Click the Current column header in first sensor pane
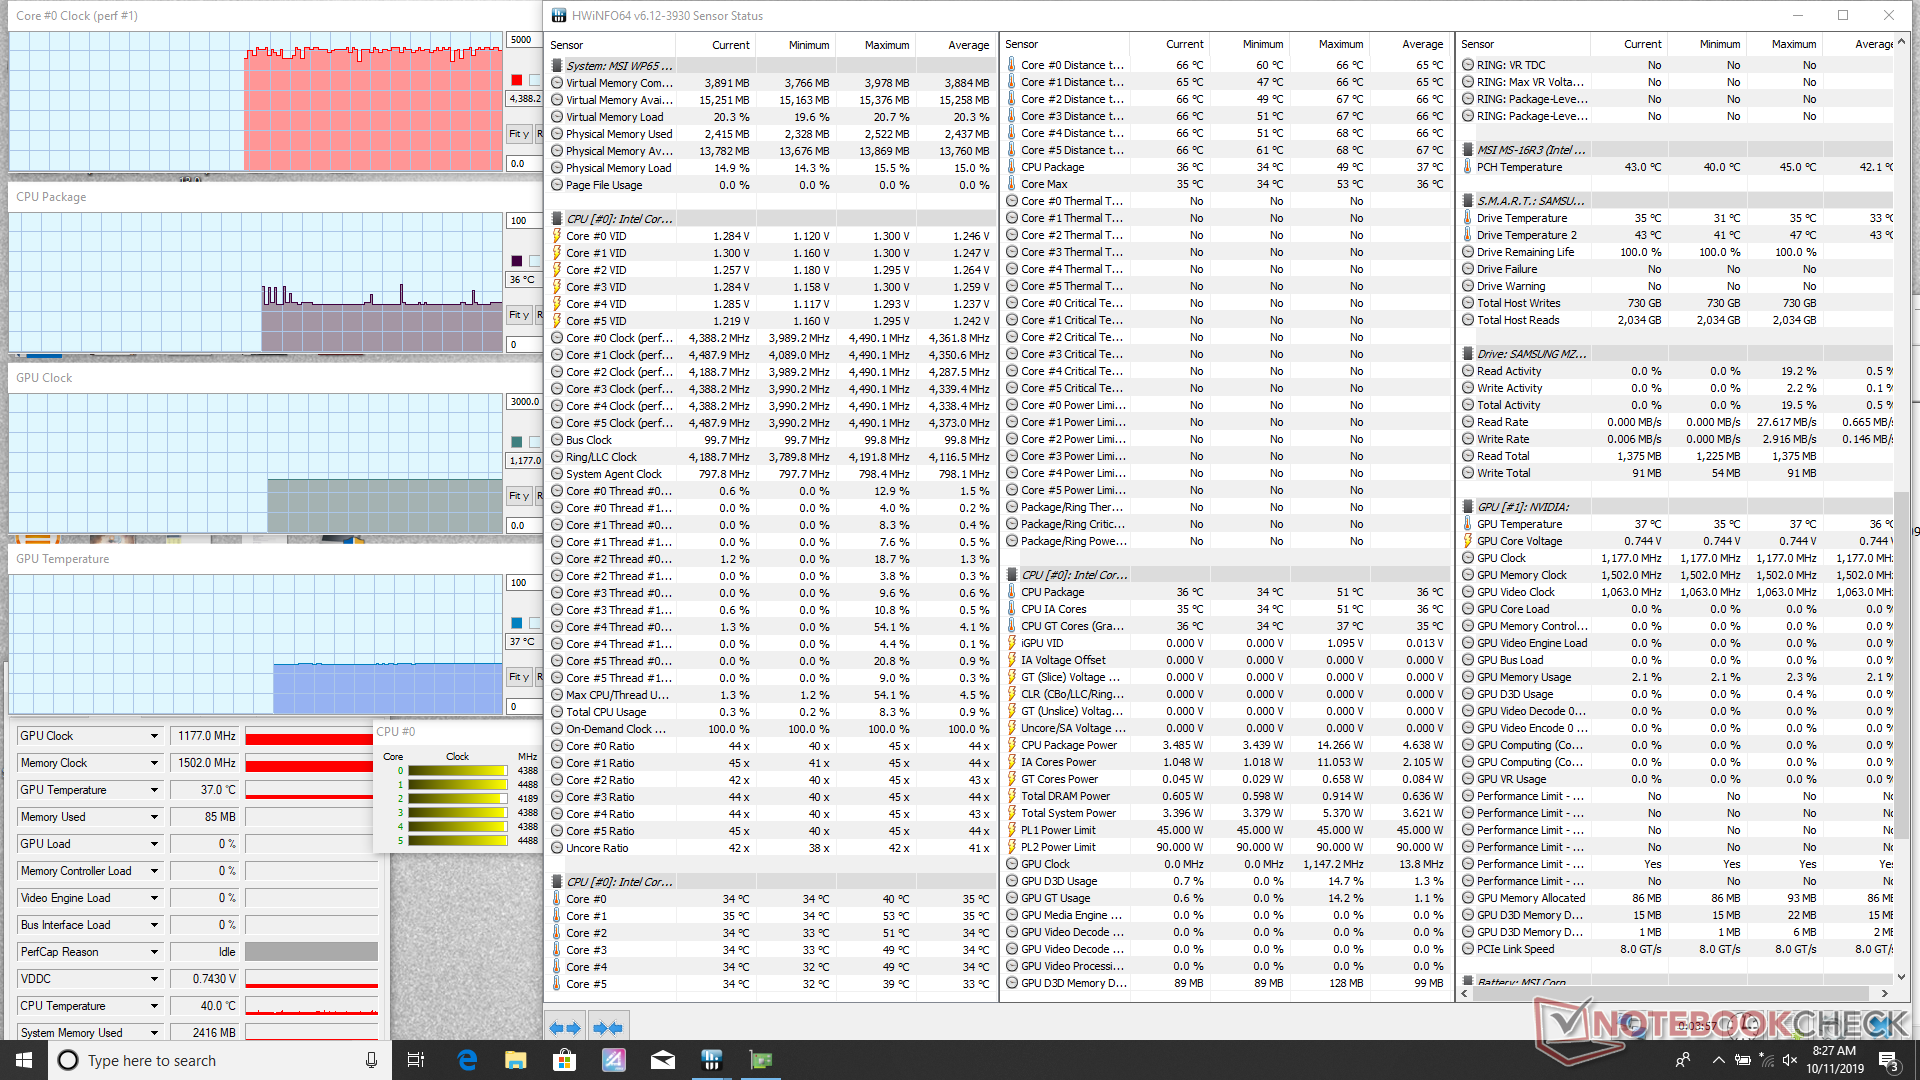The width and height of the screenshot is (1920, 1080). click(x=716, y=45)
